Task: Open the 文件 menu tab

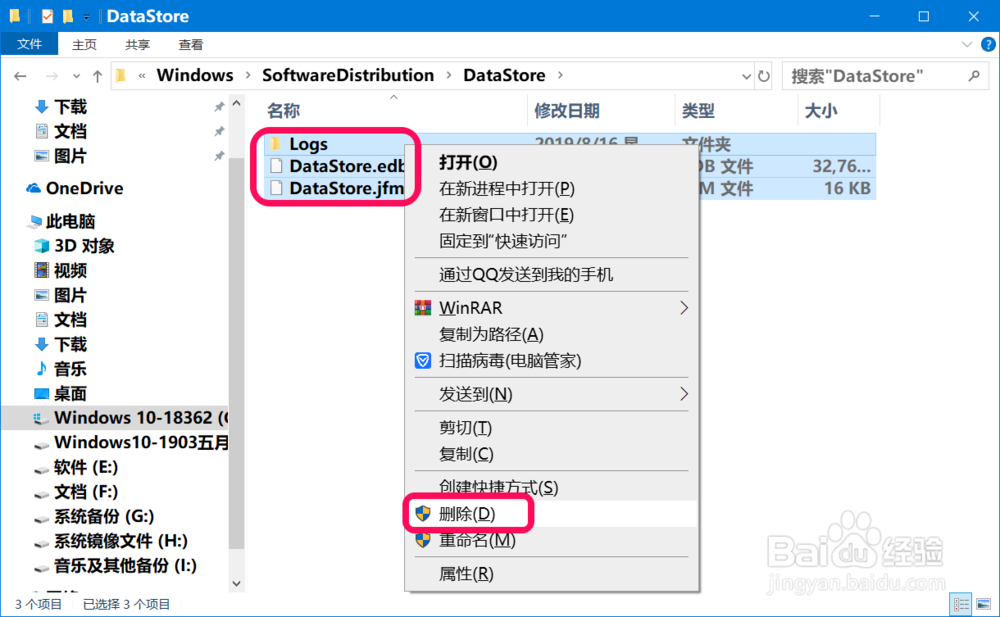Action: click(x=29, y=45)
